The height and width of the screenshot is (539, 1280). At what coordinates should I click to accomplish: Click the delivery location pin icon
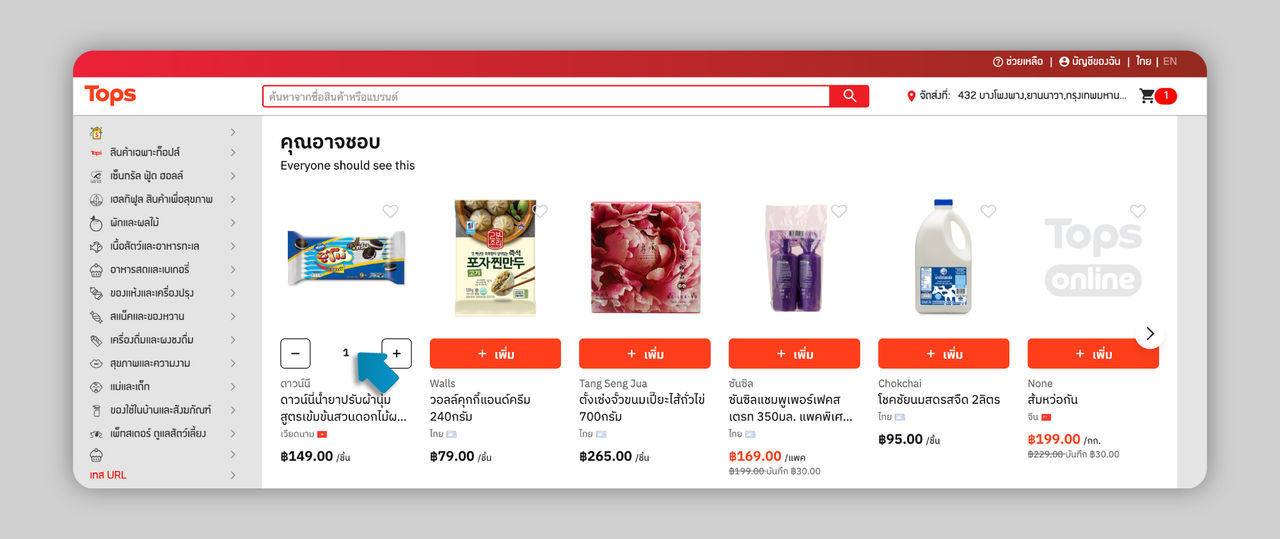click(x=911, y=96)
